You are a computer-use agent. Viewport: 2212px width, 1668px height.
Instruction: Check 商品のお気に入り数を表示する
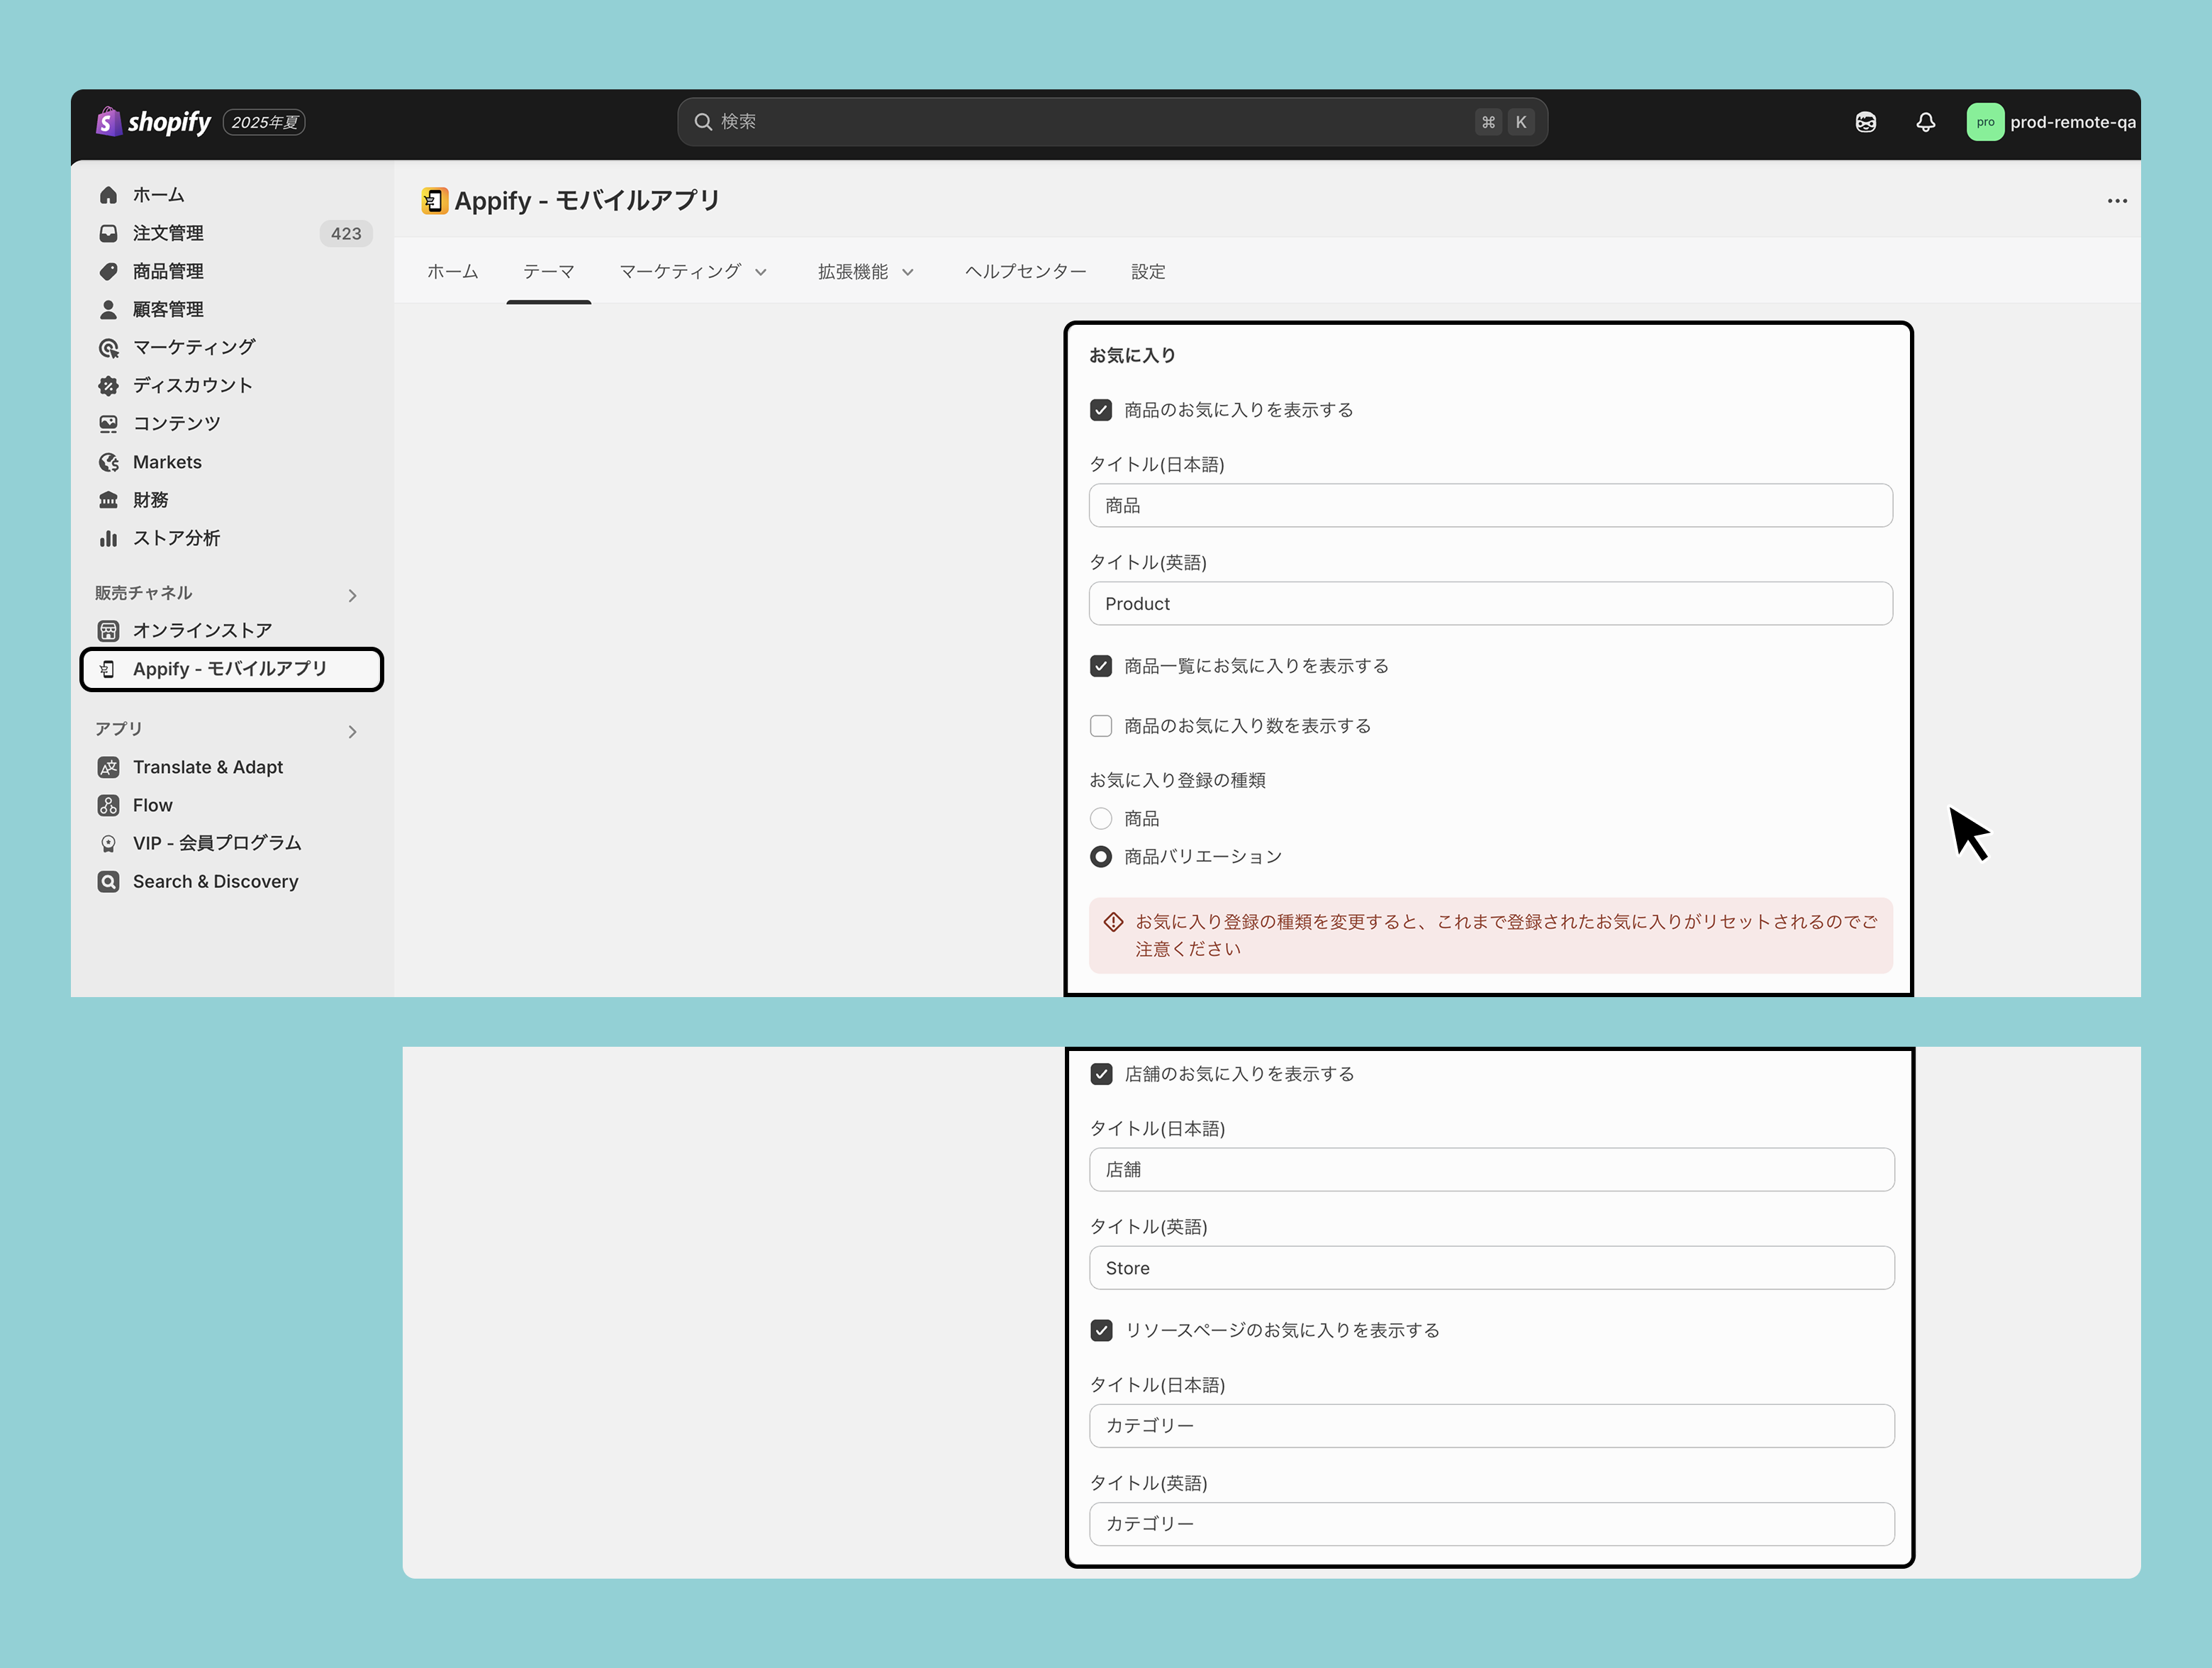1100,726
